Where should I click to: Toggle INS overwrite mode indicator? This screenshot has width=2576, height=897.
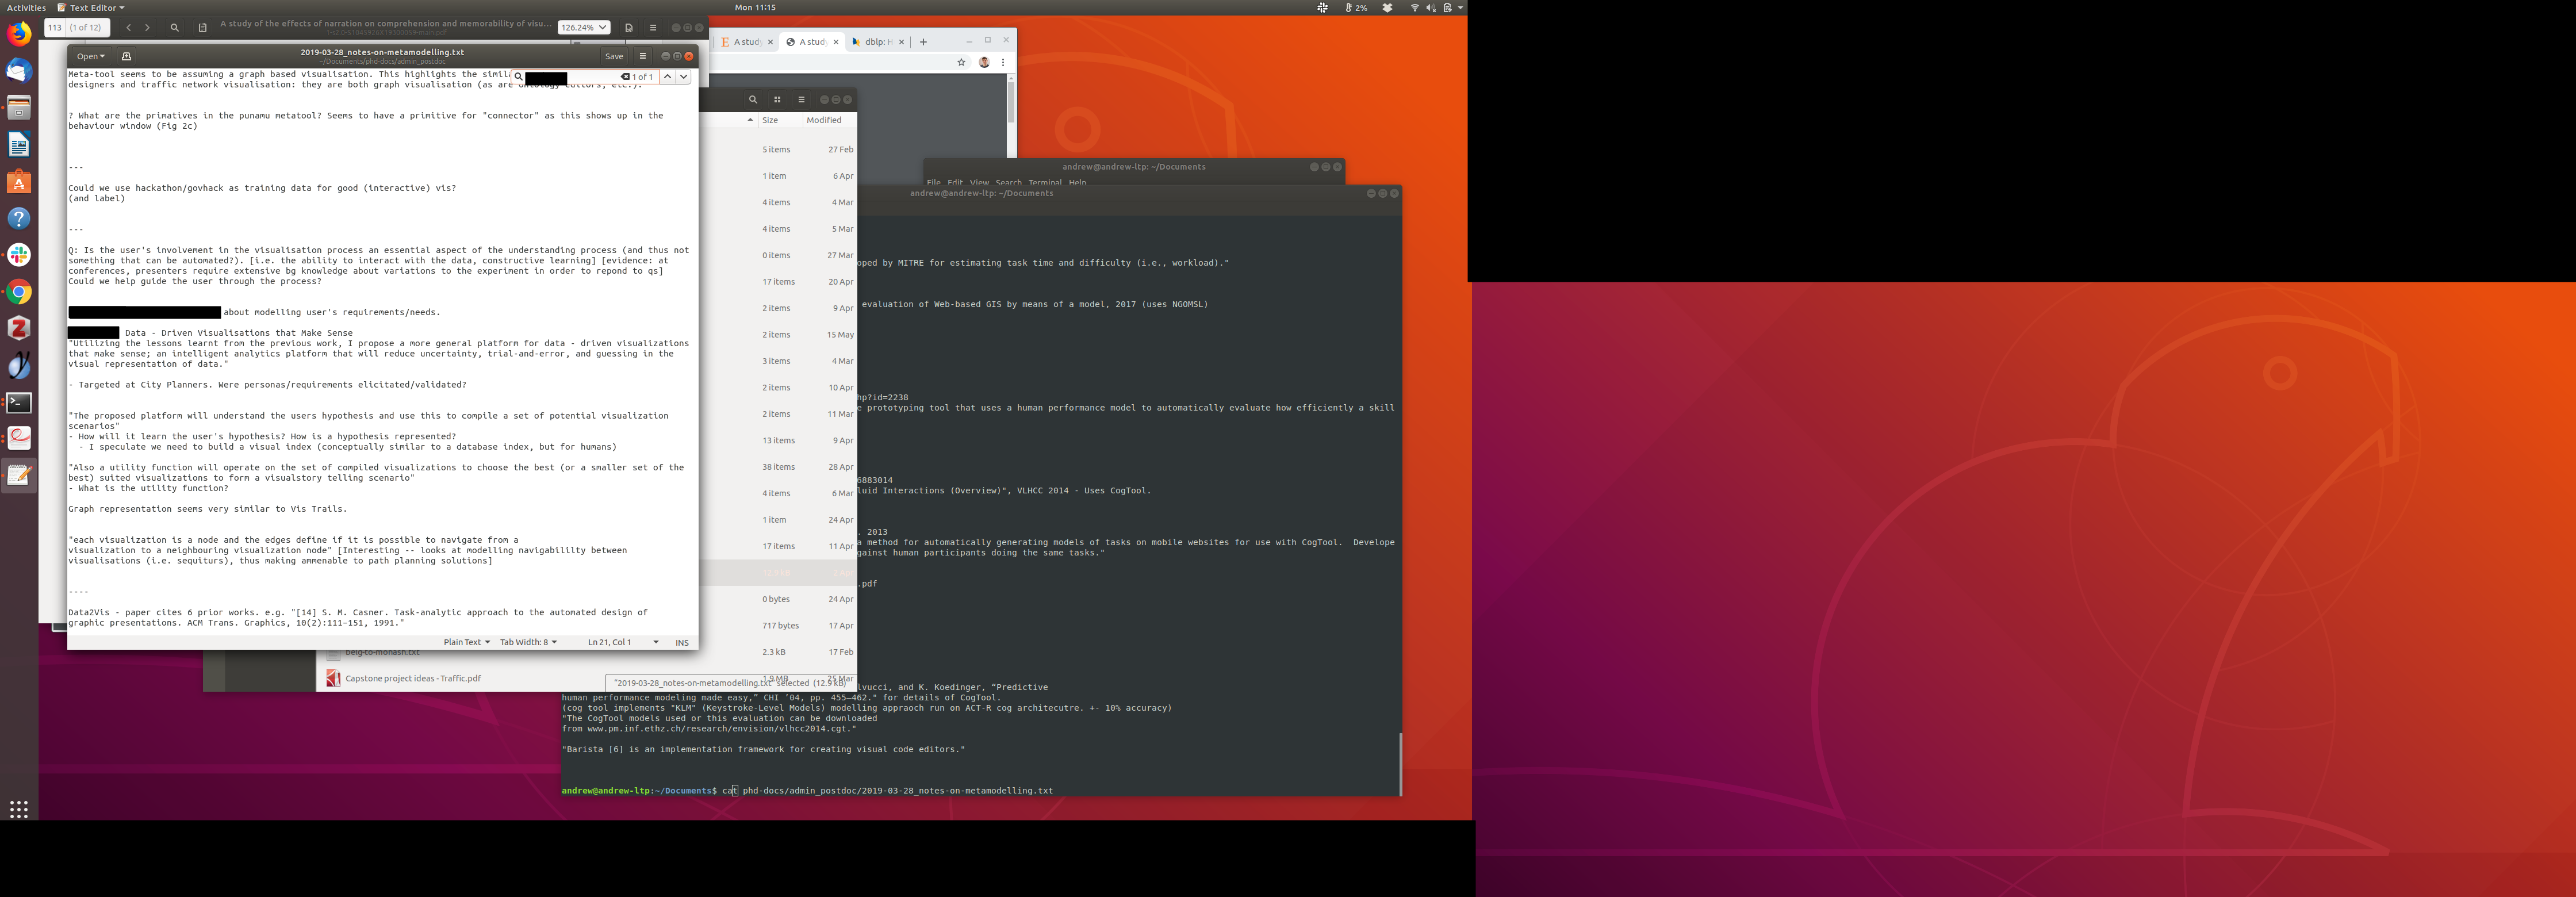[682, 642]
